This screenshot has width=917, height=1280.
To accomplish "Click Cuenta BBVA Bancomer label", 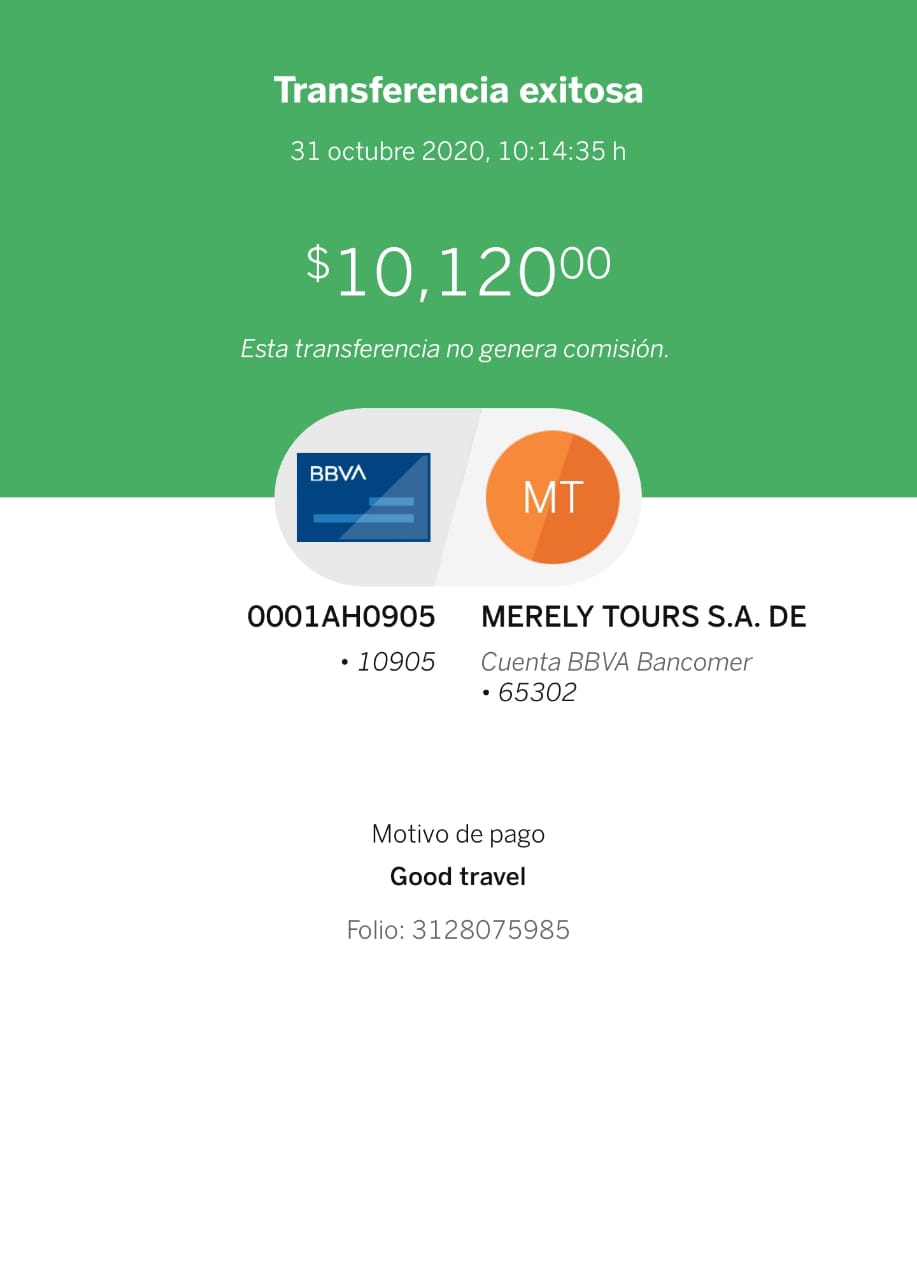I will point(616,662).
